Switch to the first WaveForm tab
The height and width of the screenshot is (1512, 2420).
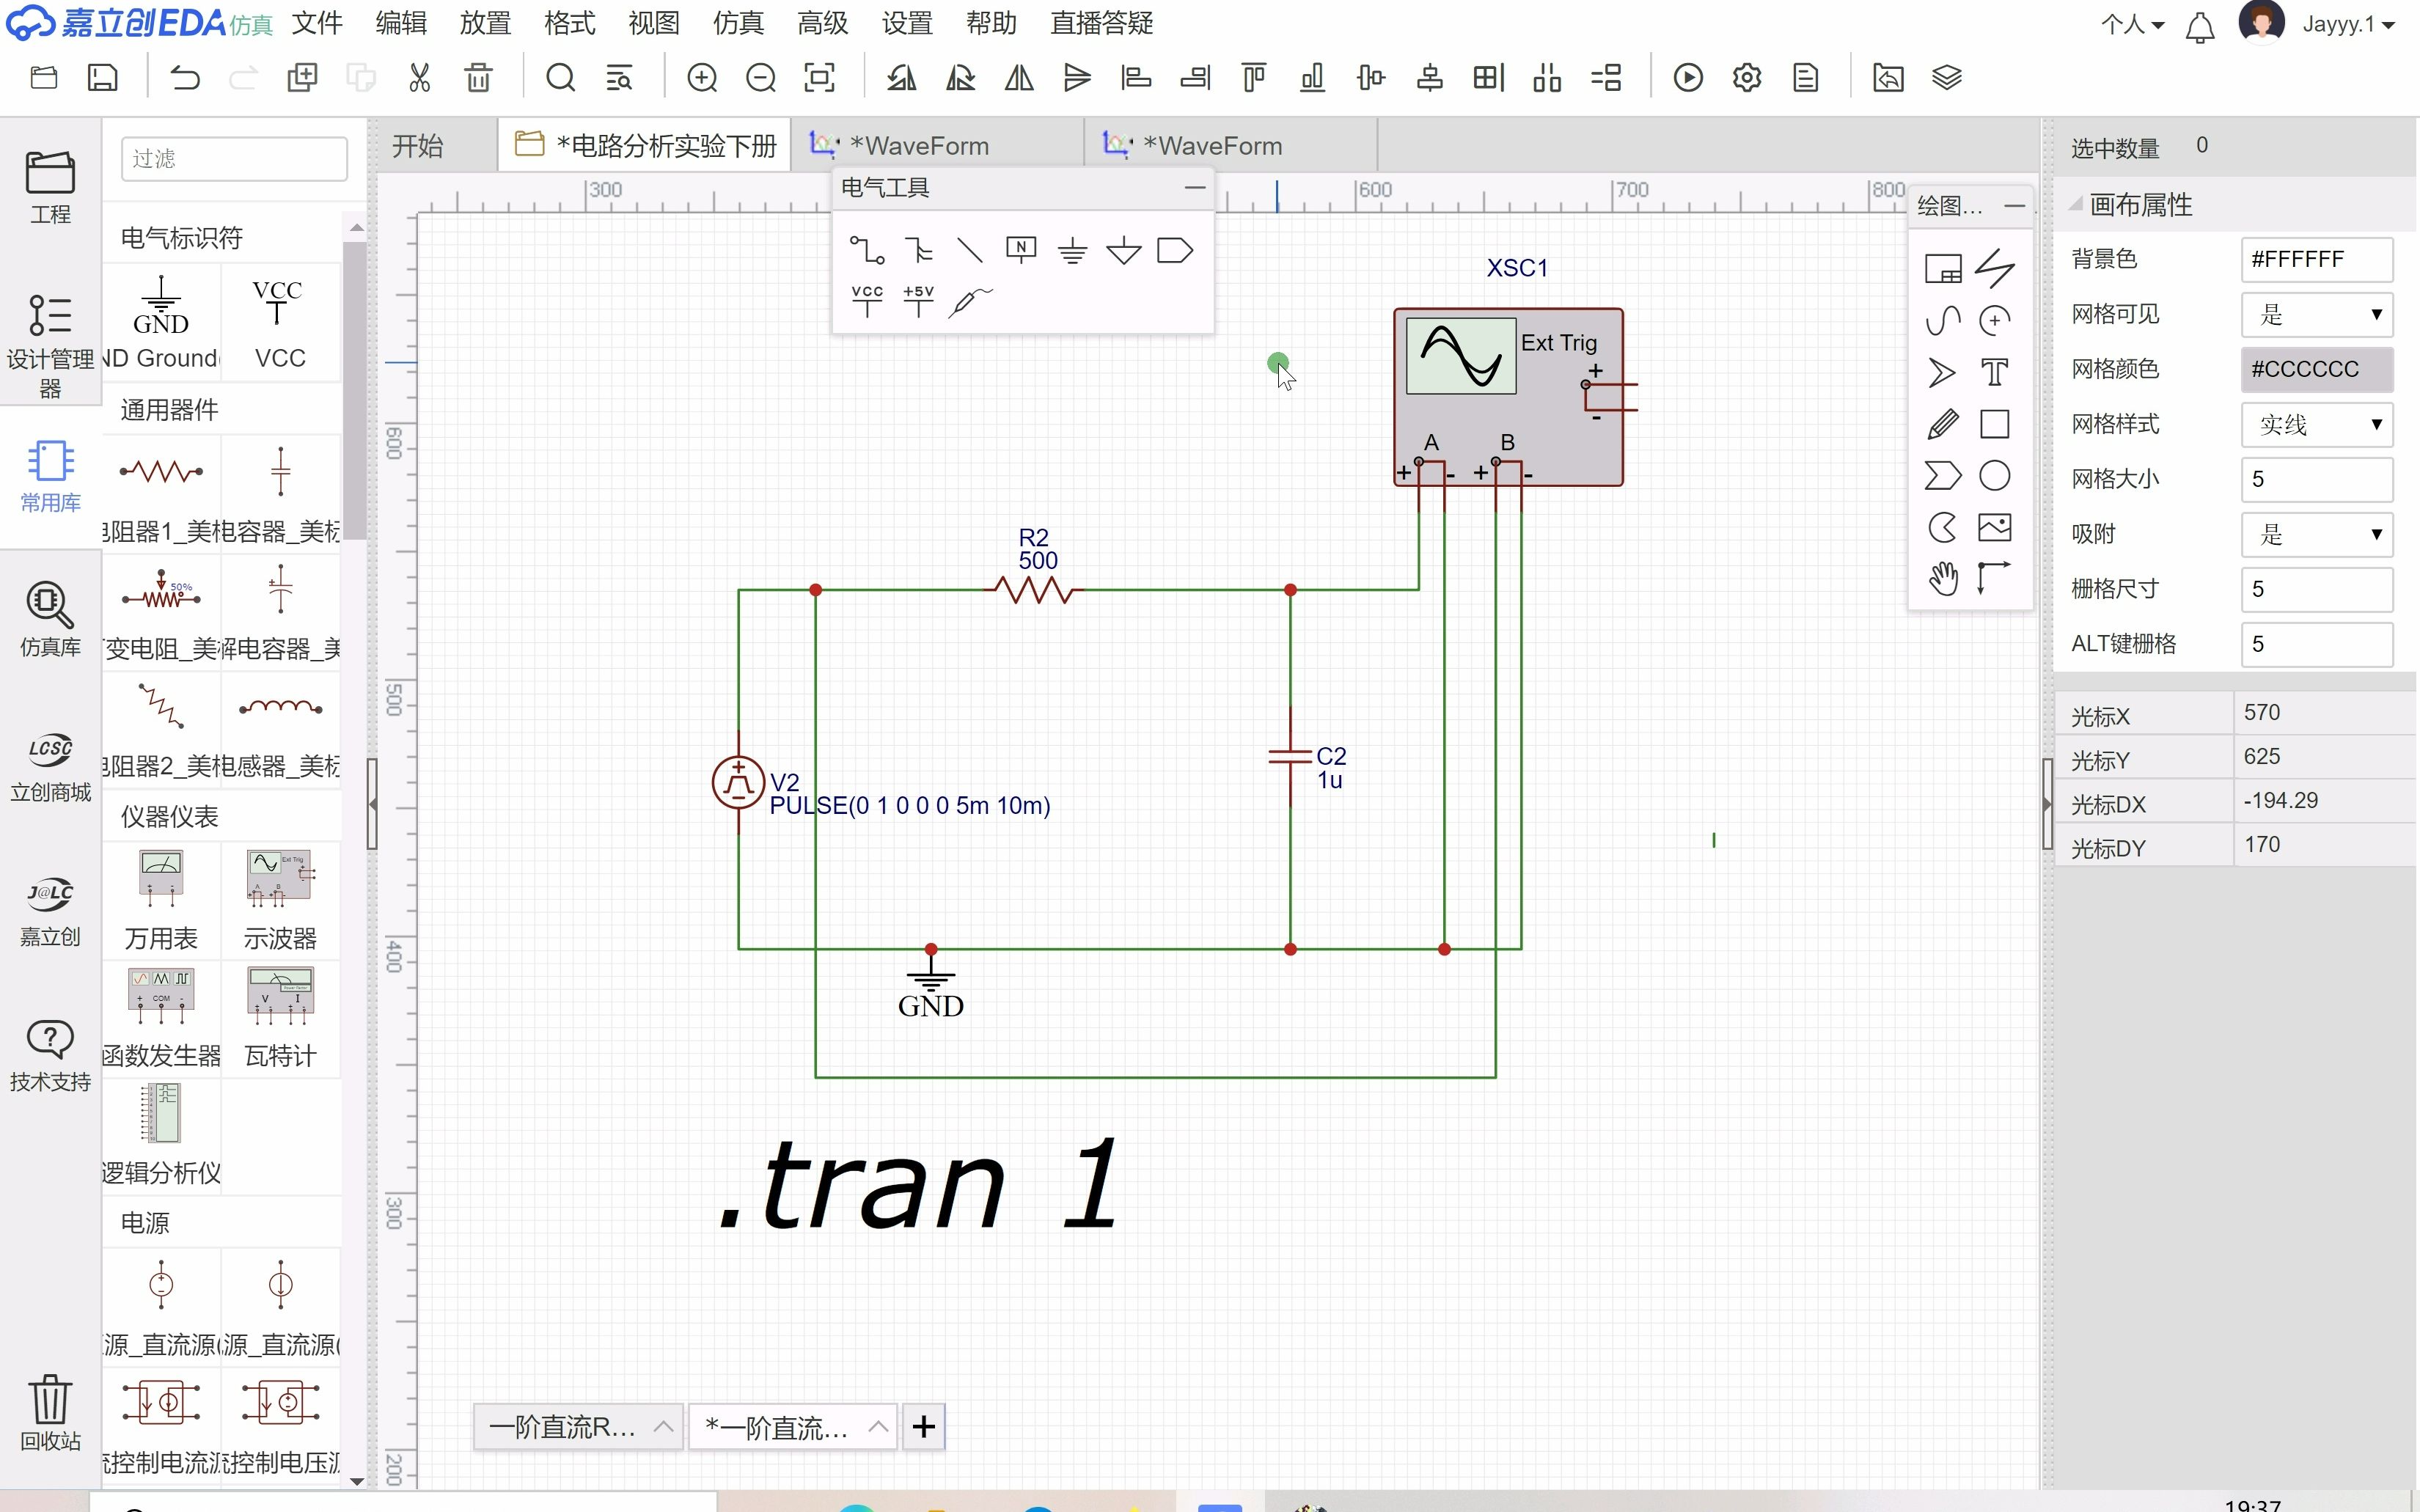point(918,146)
